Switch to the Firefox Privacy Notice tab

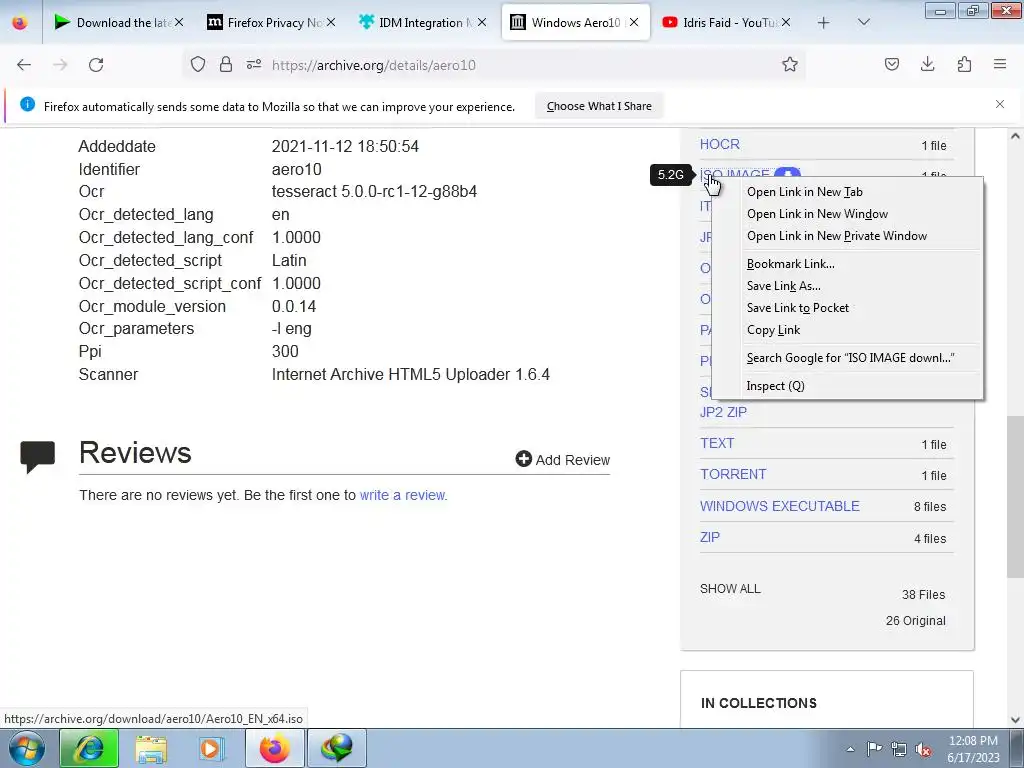[271, 23]
